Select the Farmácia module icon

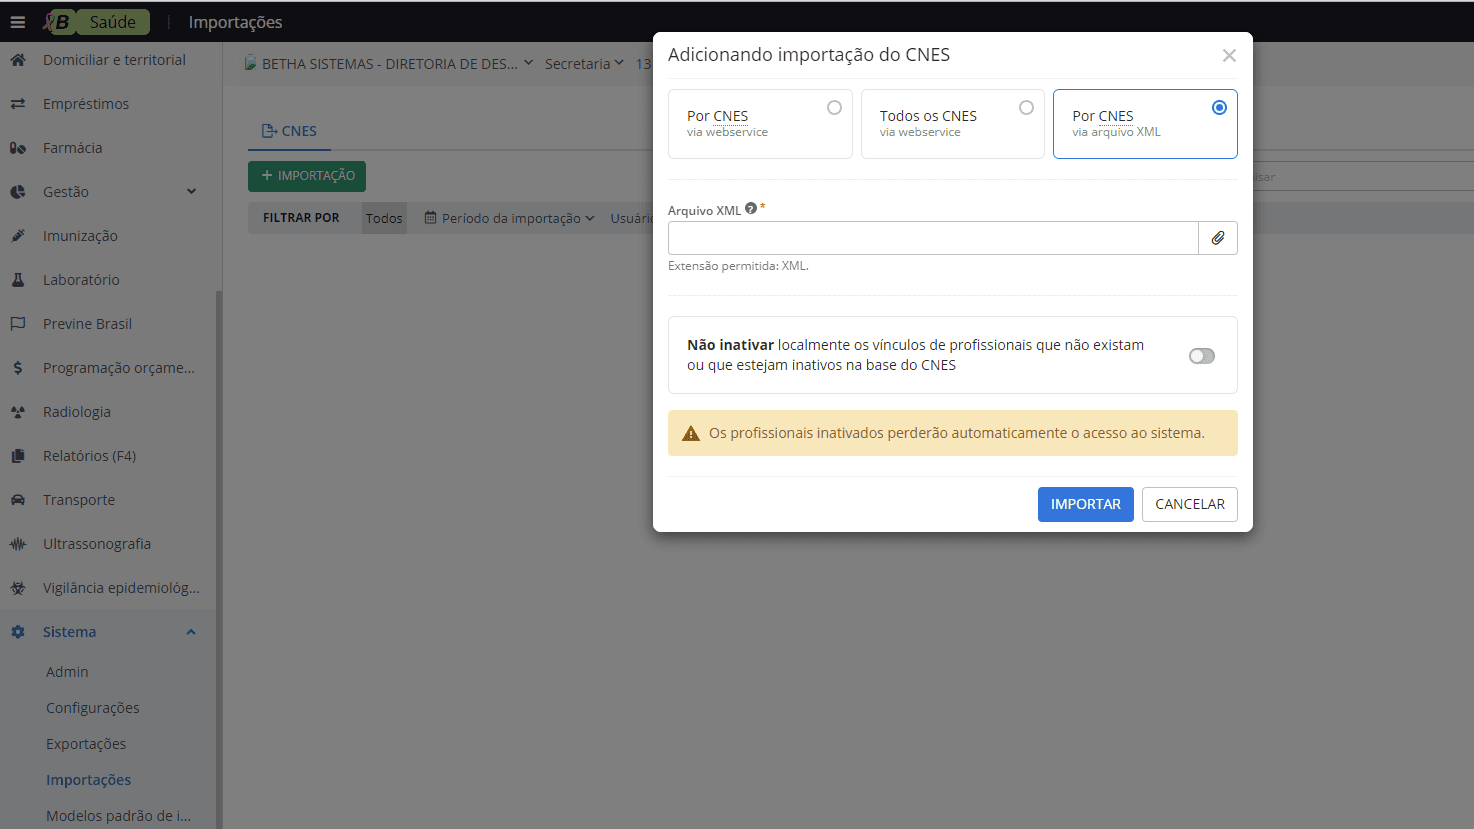17,147
